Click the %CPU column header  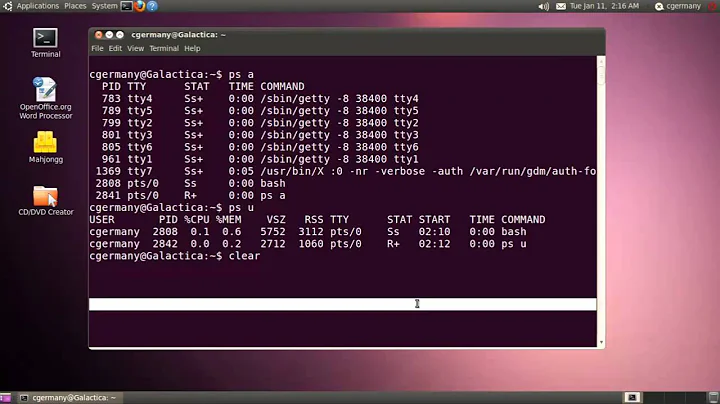click(x=197, y=219)
